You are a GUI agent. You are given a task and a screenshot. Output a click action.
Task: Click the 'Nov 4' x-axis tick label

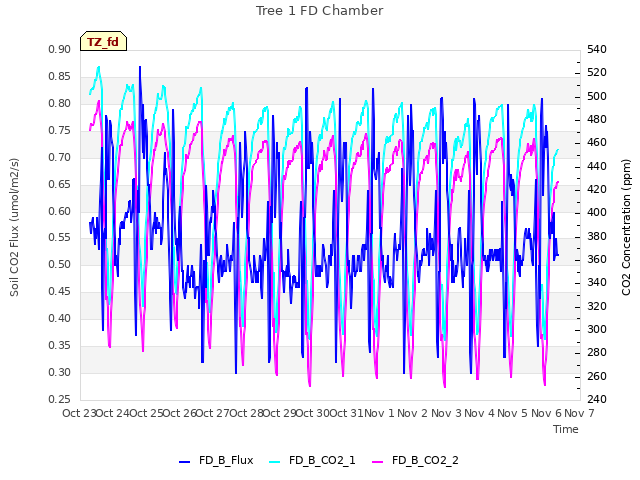(x=479, y=413)
